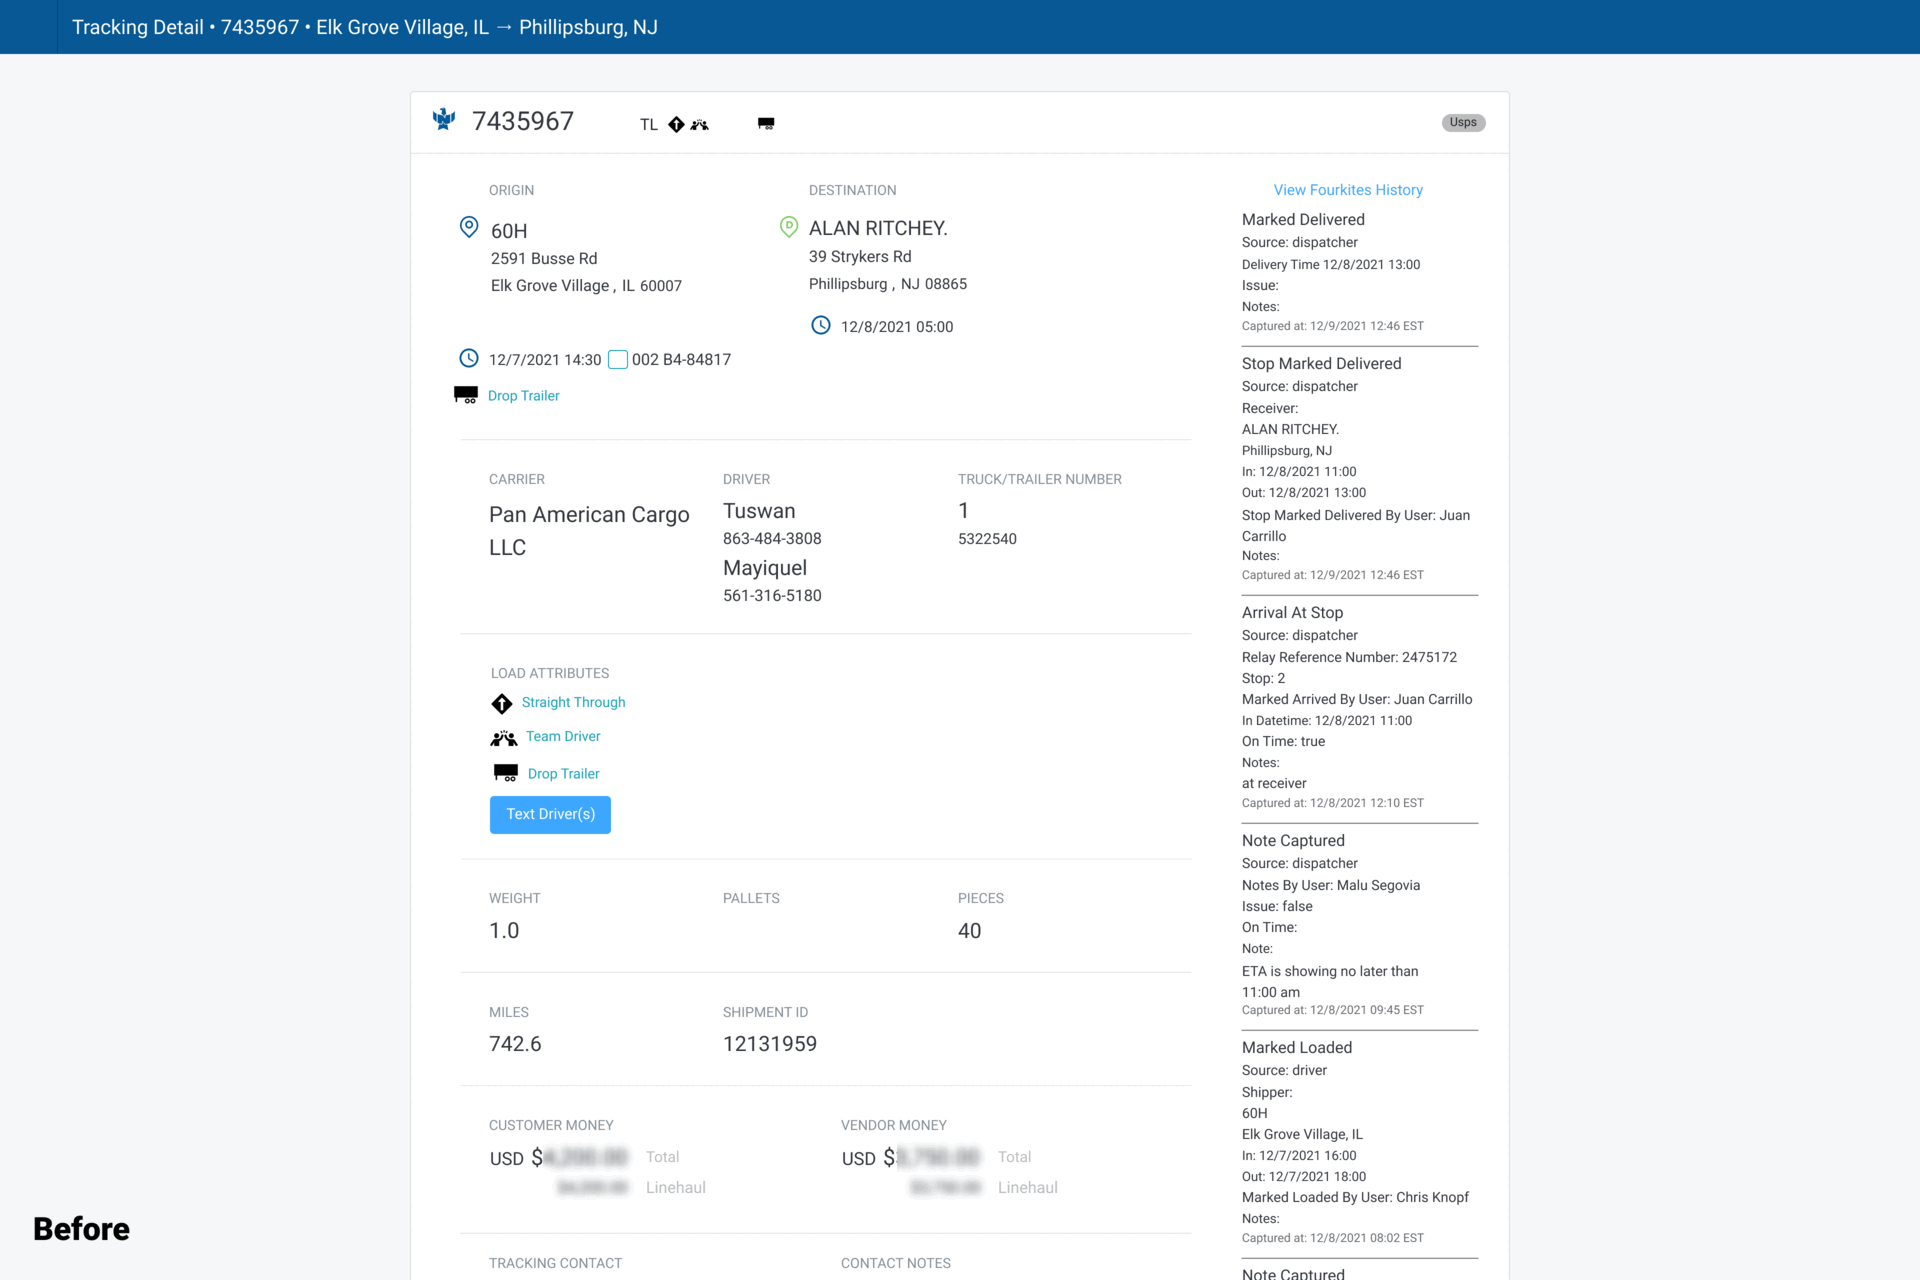Click the USPS eagle logo beside 7435967

(x=444, y=120)
